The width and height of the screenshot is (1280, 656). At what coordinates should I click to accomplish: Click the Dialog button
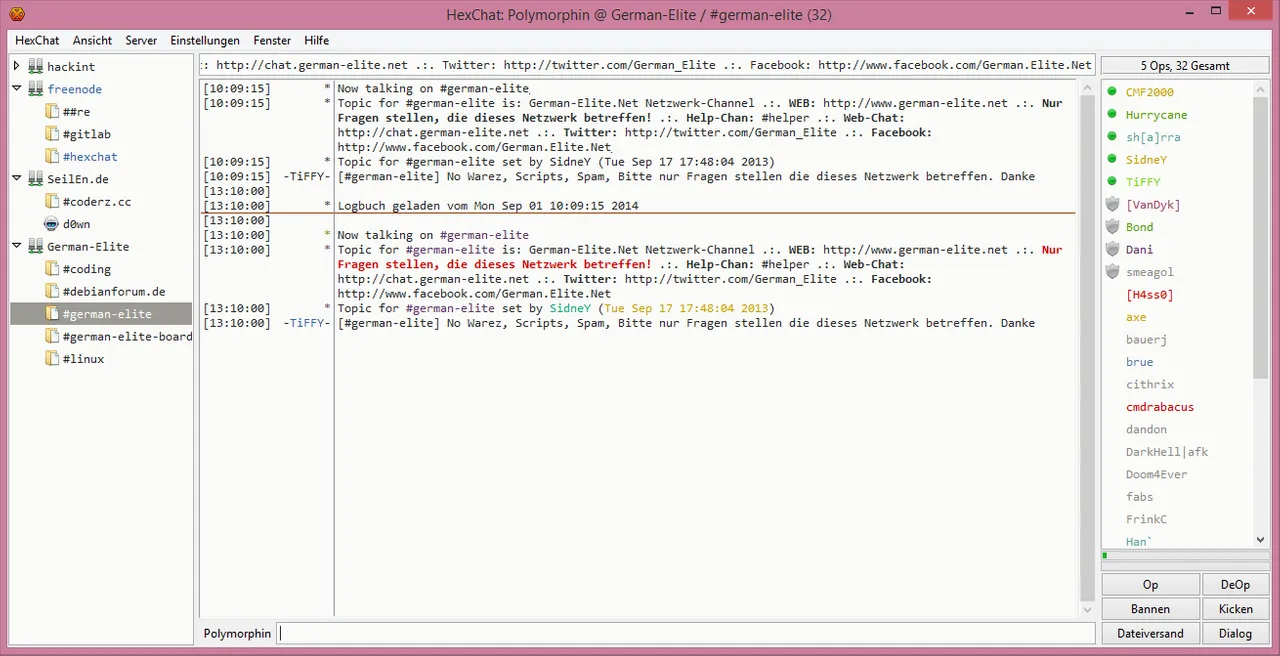tap(1236, 633)
